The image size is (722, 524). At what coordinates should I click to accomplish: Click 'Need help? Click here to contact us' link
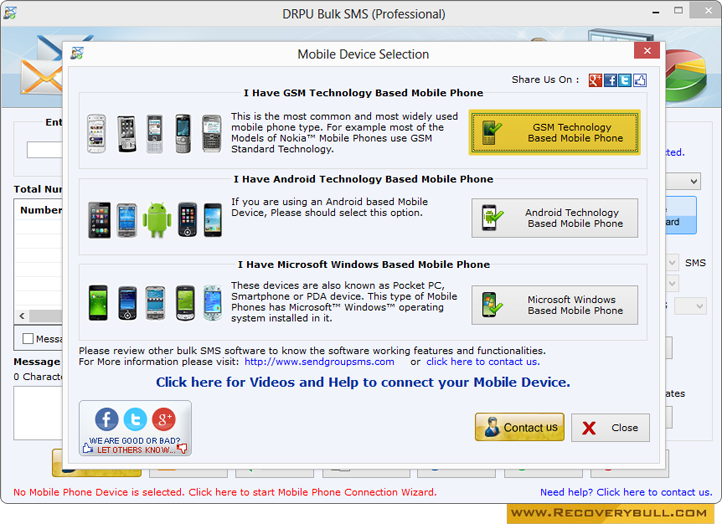pos(626,492)
